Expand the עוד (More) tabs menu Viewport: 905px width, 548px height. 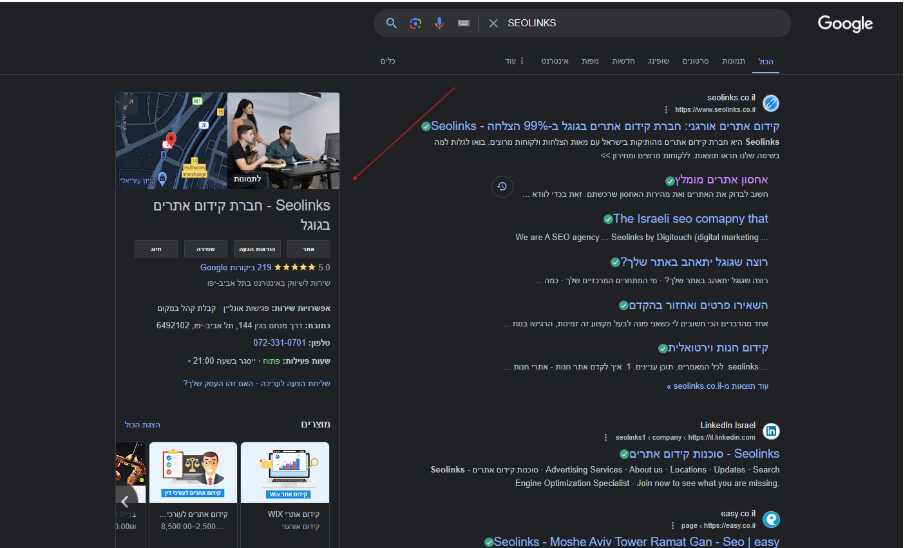pos(514,61)
